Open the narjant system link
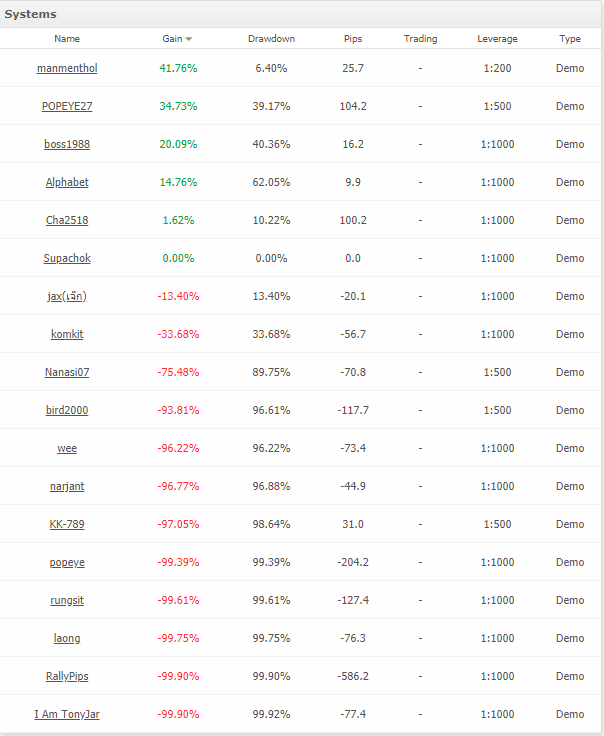The image size is (604, 736). point(67,486)
